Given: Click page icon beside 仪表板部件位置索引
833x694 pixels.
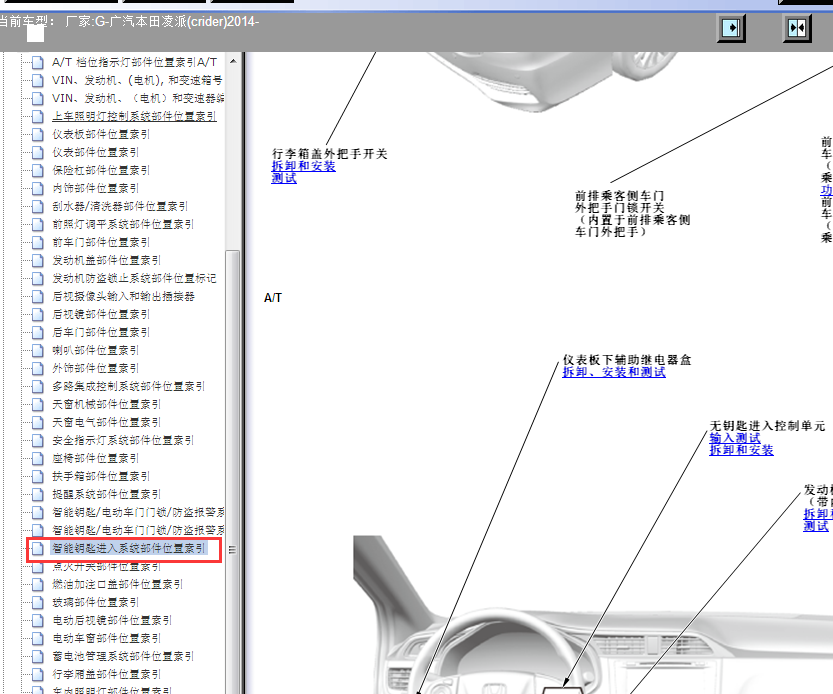Looking at the screenshot, I should [37, 134].
